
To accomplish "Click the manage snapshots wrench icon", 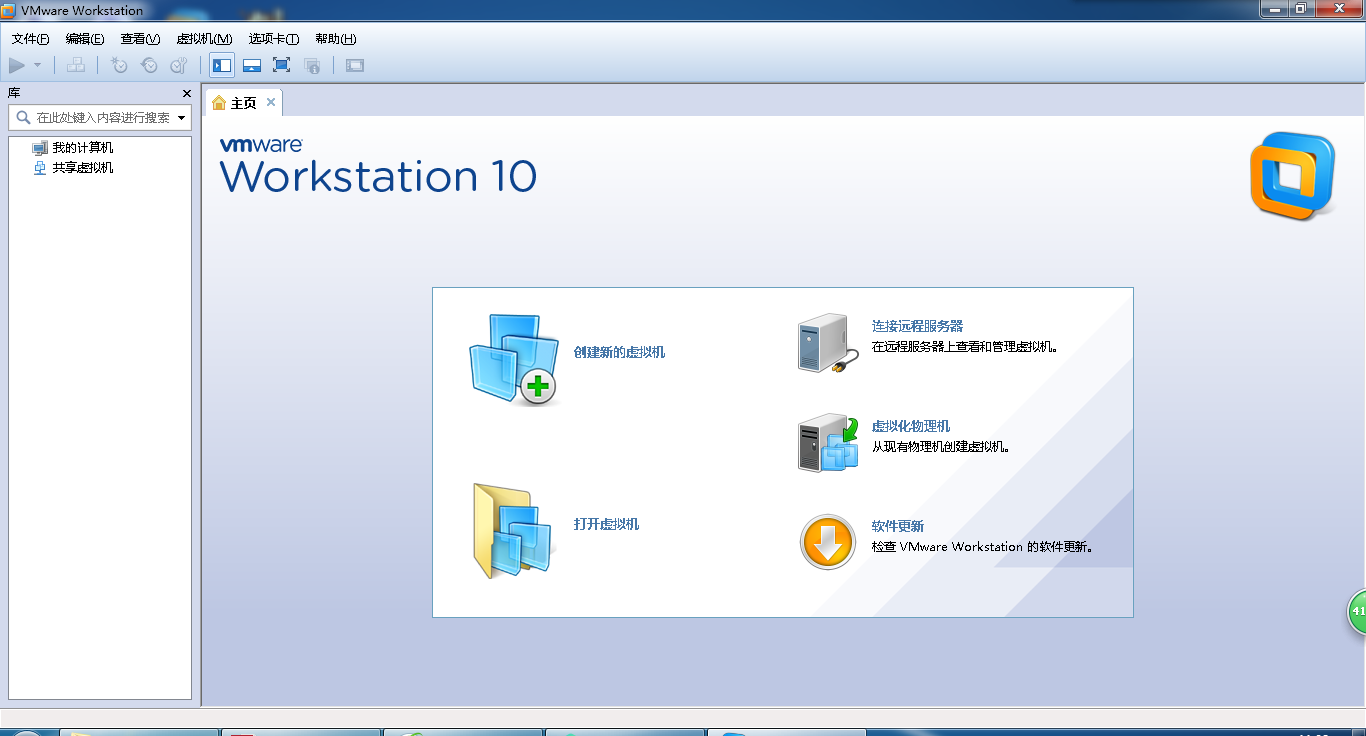I will pos(179,66).
